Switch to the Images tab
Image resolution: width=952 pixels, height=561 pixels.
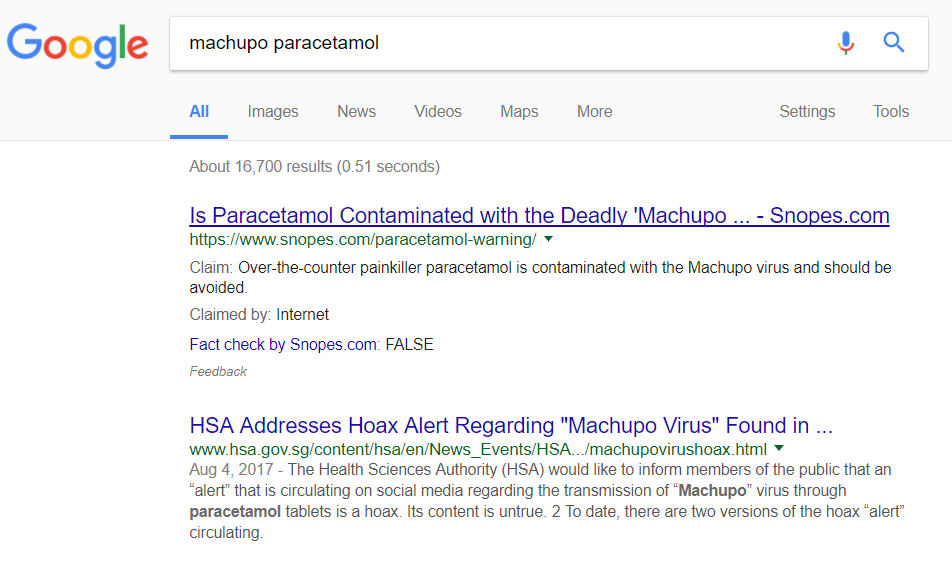pyautogui.click(x=273, y=112)
